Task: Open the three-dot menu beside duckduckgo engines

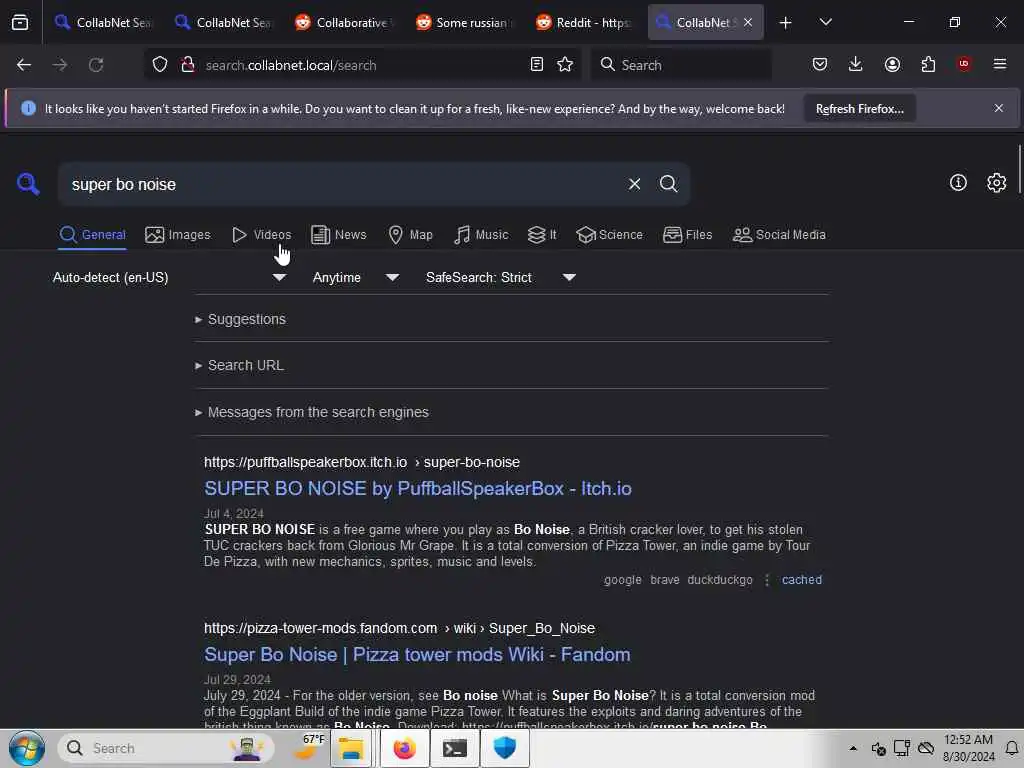Action: pyautogui.click(x=767, y=580)
